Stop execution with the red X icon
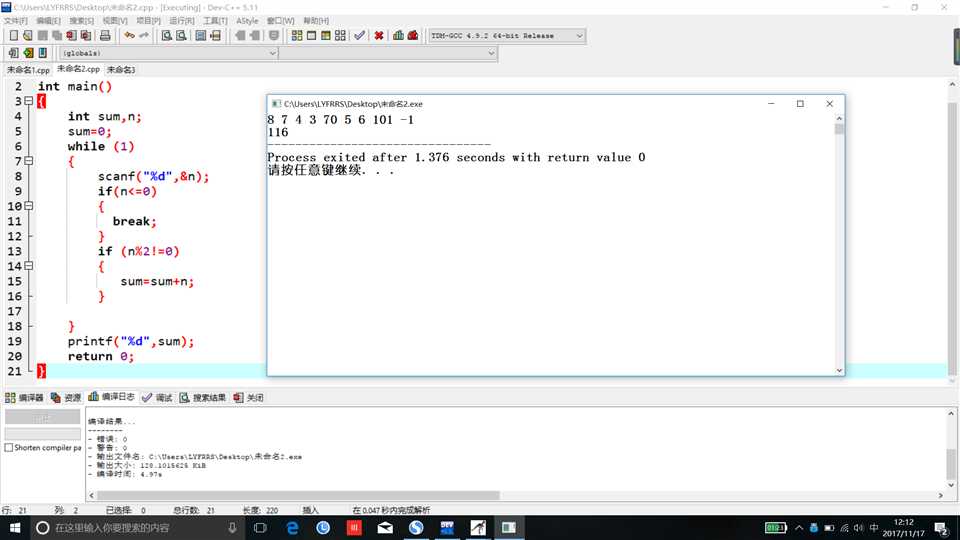Image resolution: width=960 pixels, height=540 pixels. (379, 36)
